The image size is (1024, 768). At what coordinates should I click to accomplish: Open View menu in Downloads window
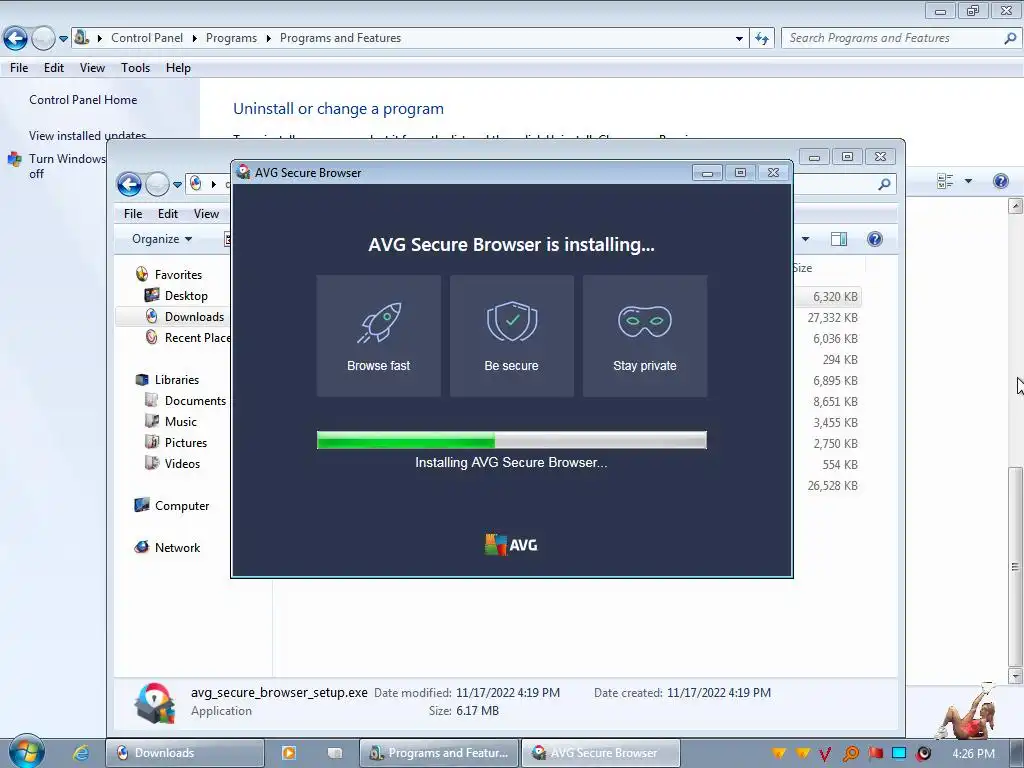pyautogui.click(x=206, y=214)
